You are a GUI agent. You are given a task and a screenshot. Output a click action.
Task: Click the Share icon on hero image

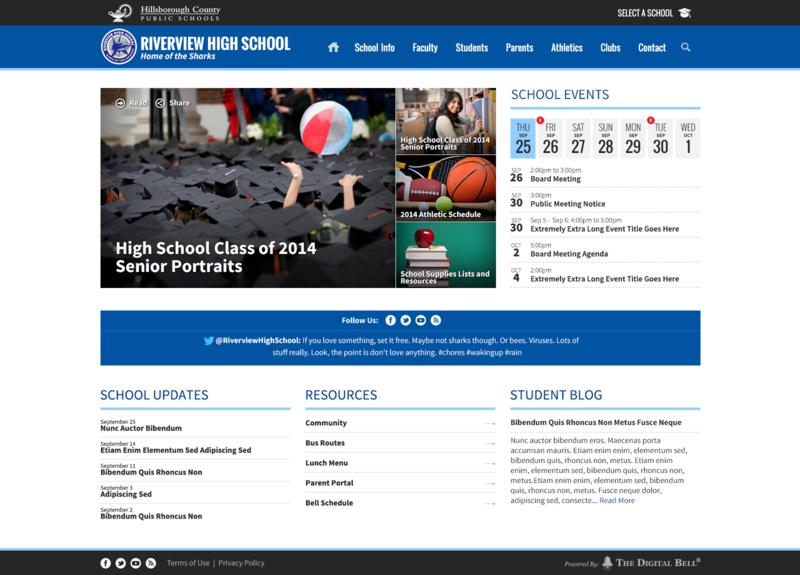161,103
